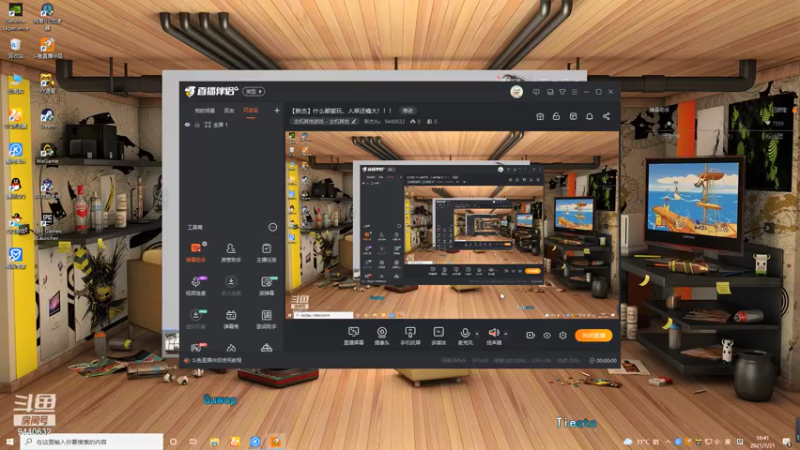Screen dimensions: 800x450
Task: Click the bell notification icon in the header
Action: click(589, 116)
